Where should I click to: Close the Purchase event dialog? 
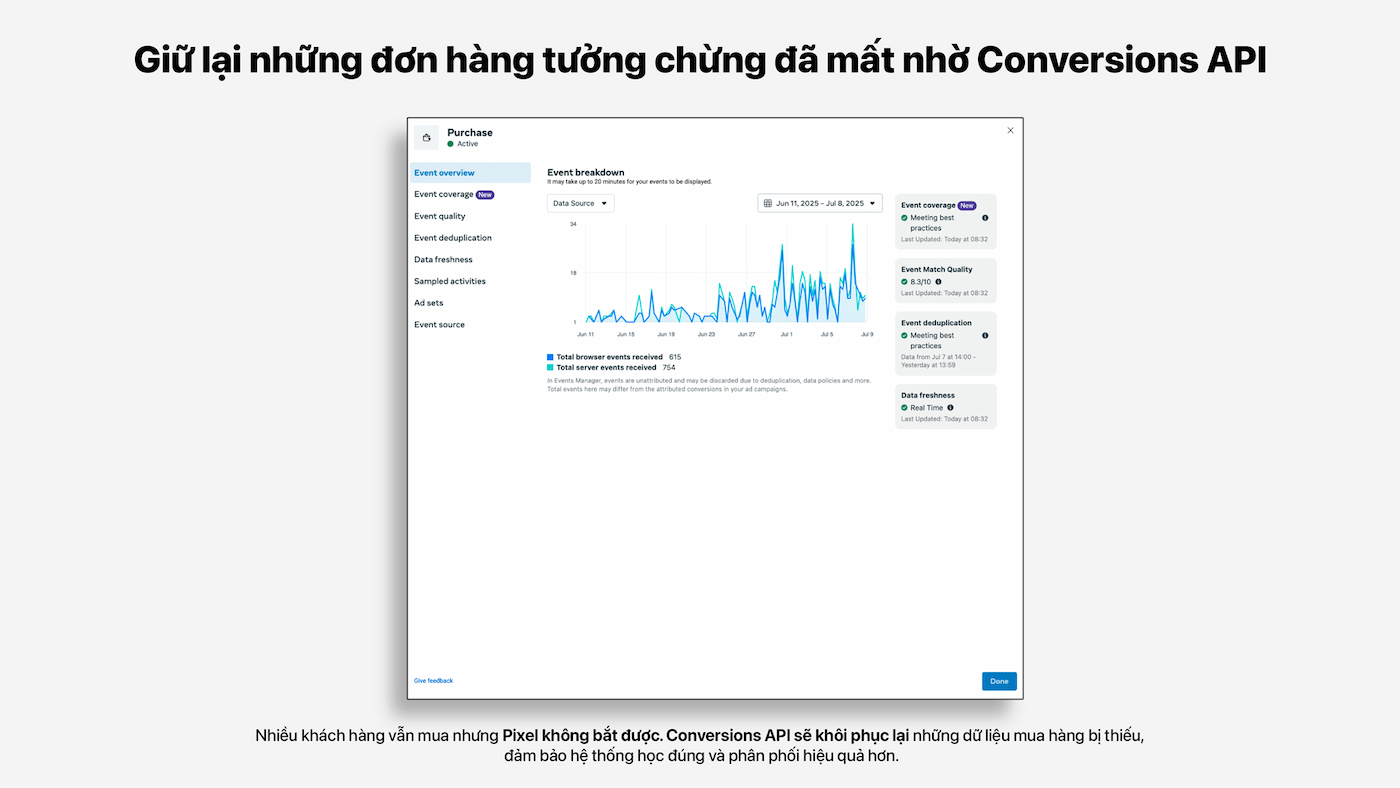[x=1010, y=130]
